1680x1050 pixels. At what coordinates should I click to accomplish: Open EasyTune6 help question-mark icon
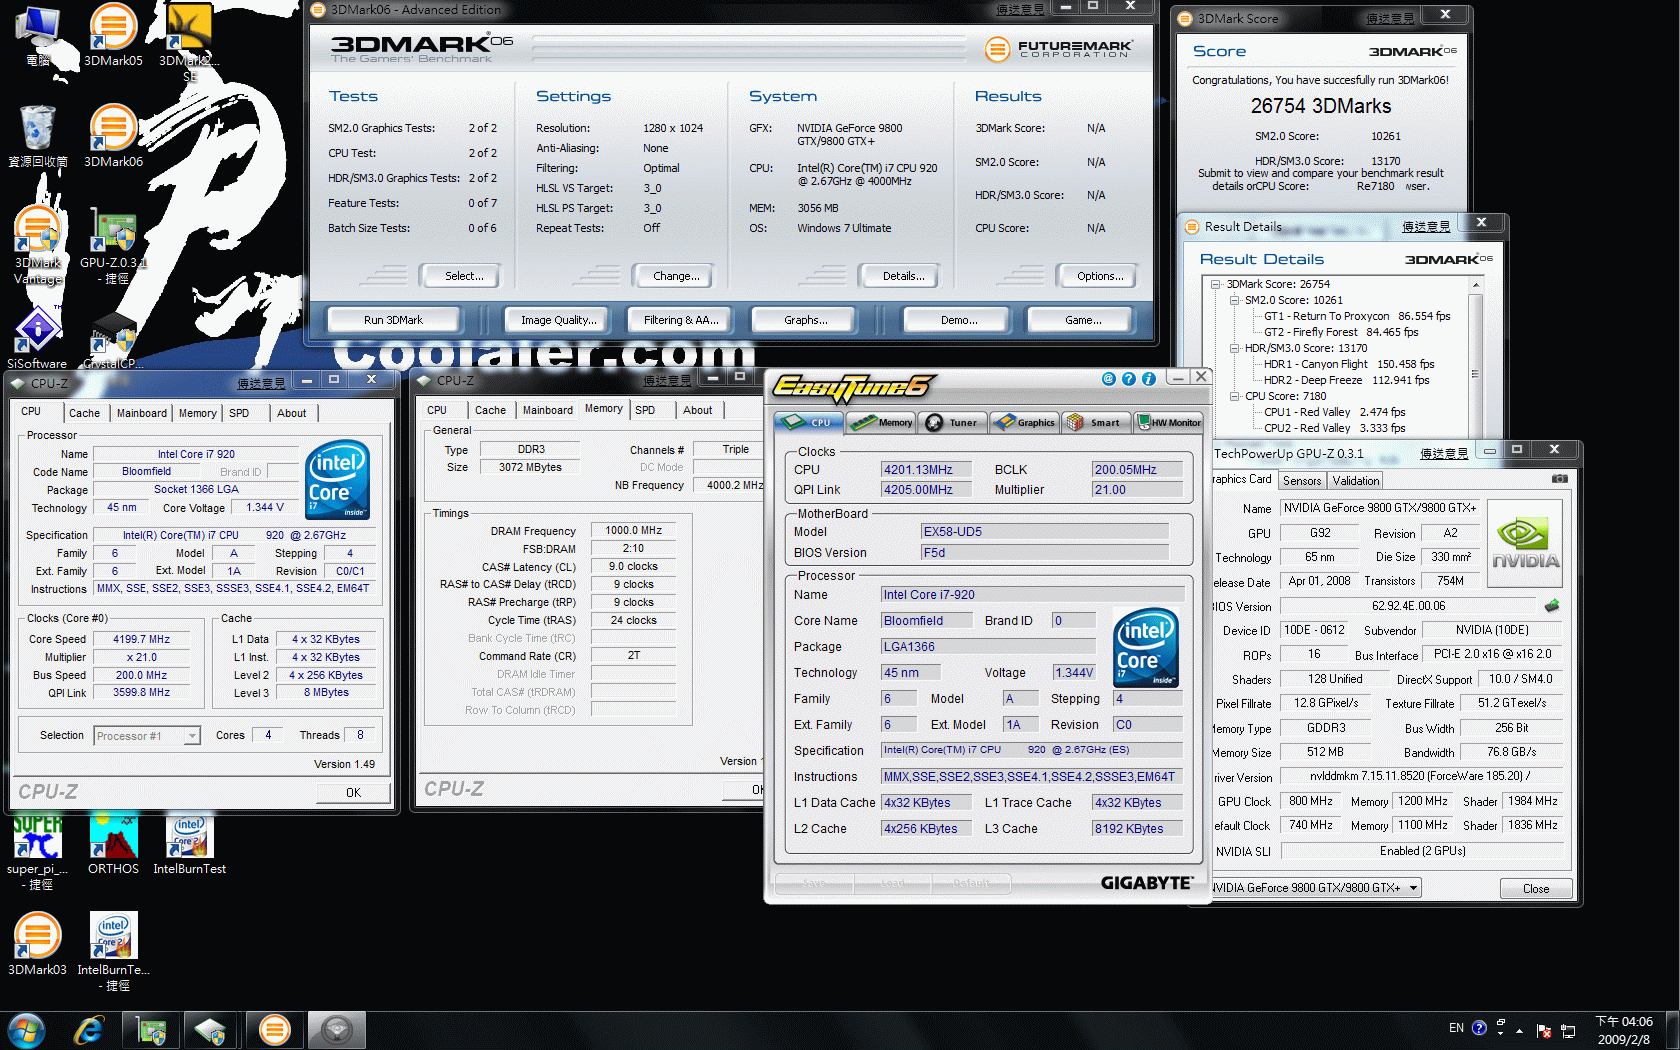pyautogui.click(x=1128, y=379)
